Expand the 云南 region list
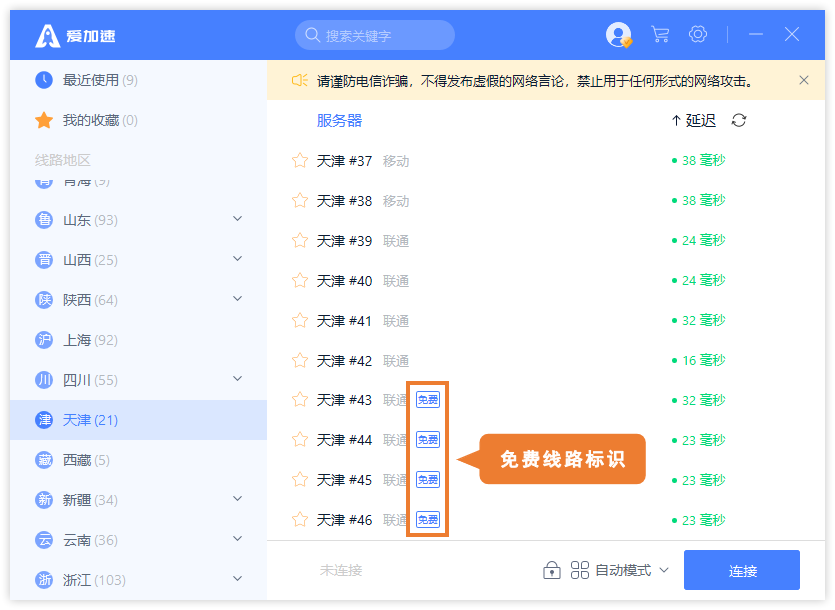 pyautogui.click(x=238, y=539)
